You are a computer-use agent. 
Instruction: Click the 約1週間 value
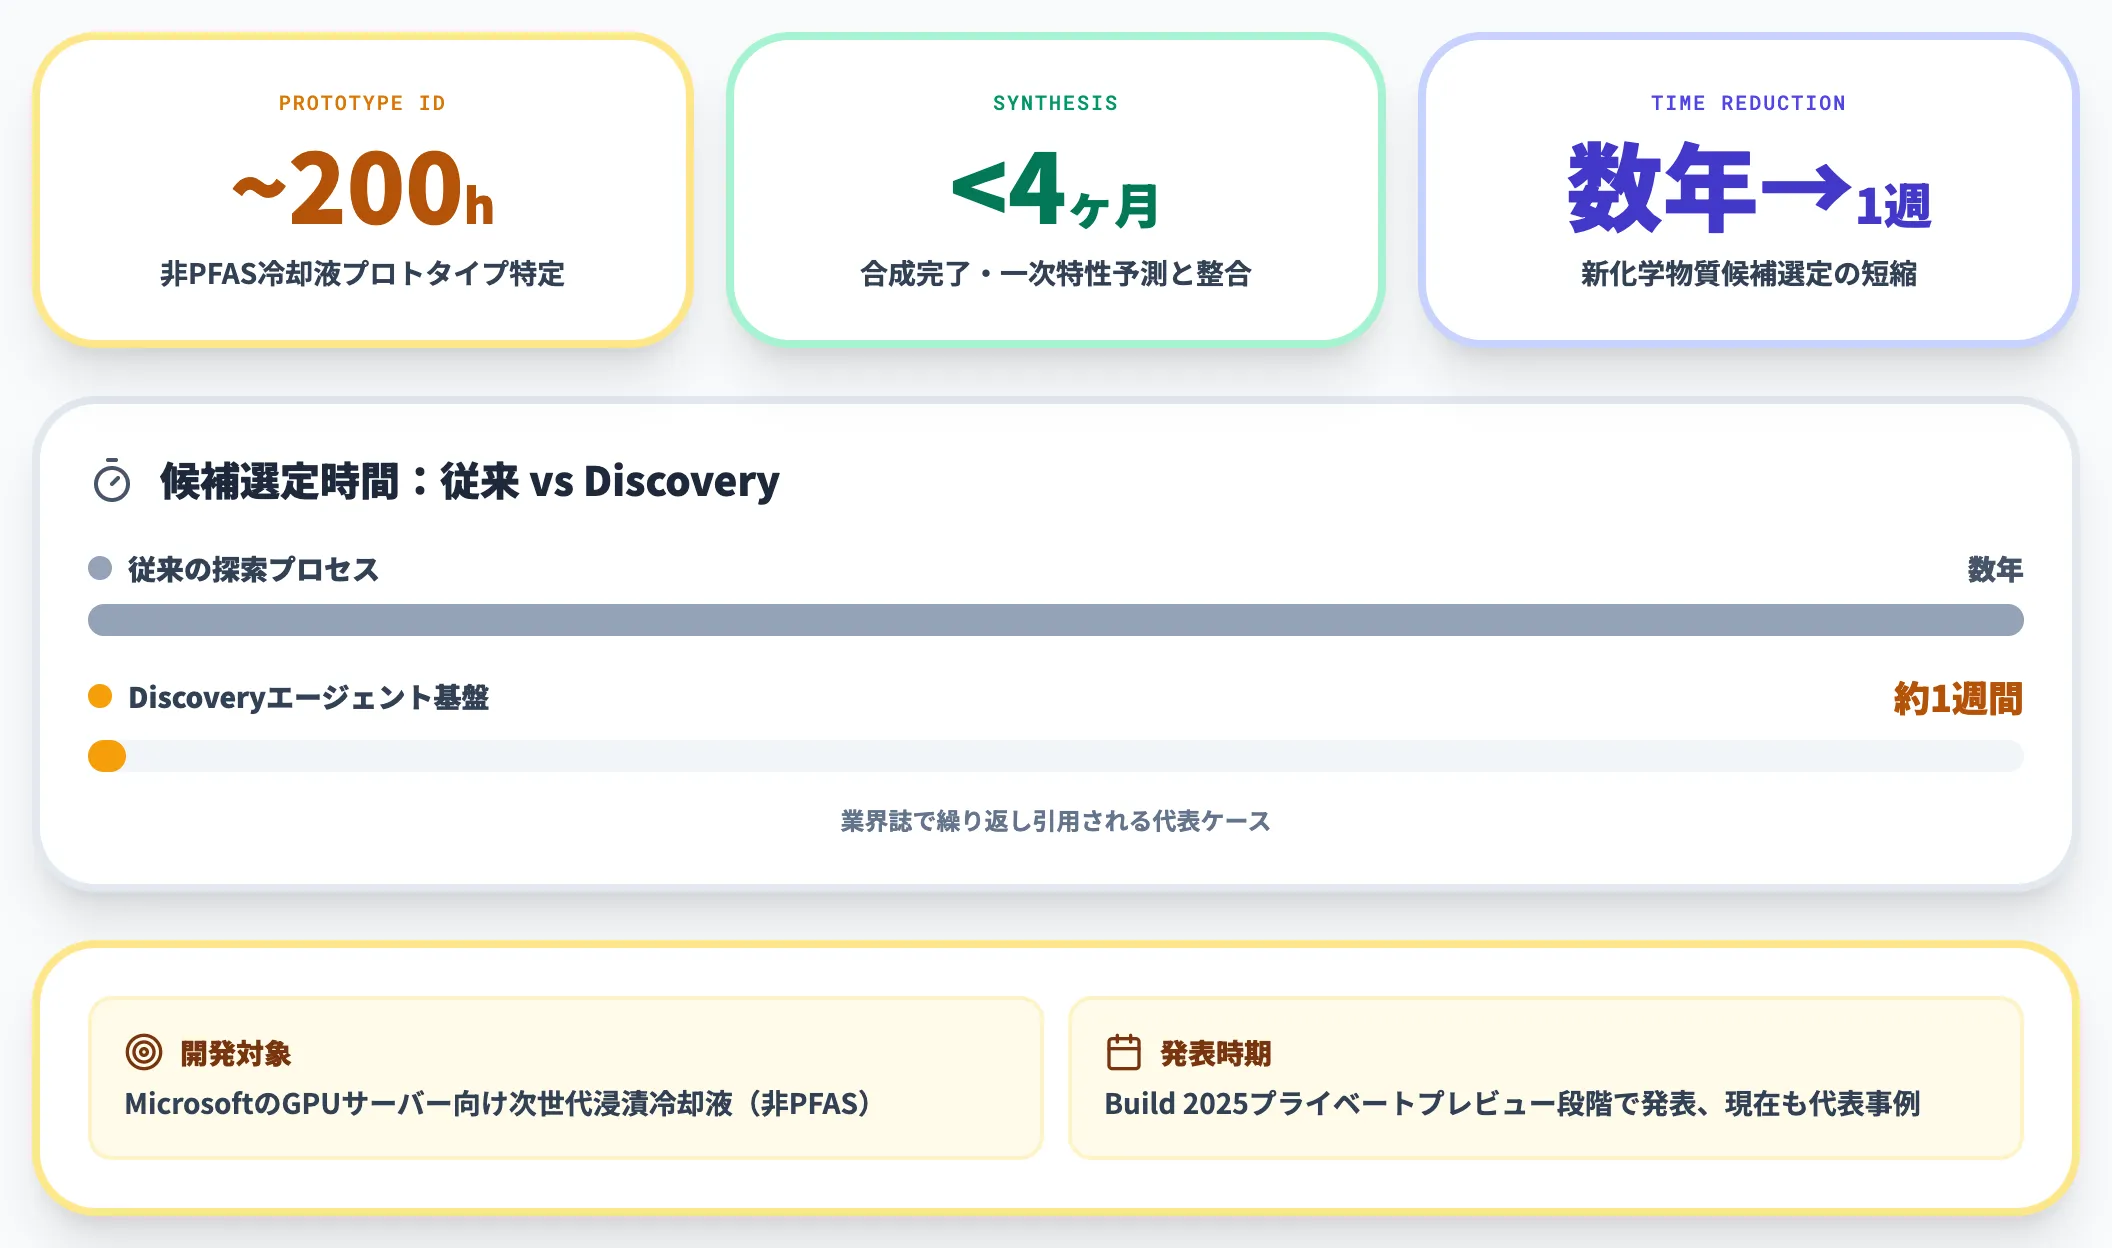[1958, 698]
